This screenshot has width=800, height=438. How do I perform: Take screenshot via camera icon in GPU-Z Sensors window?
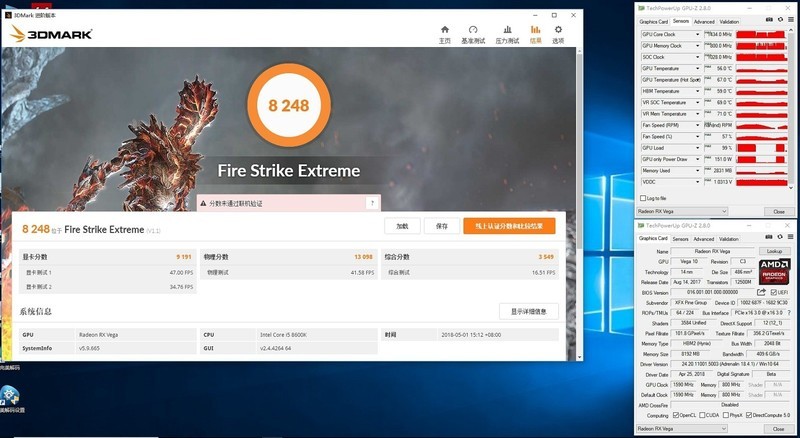(x=769, y=20)
